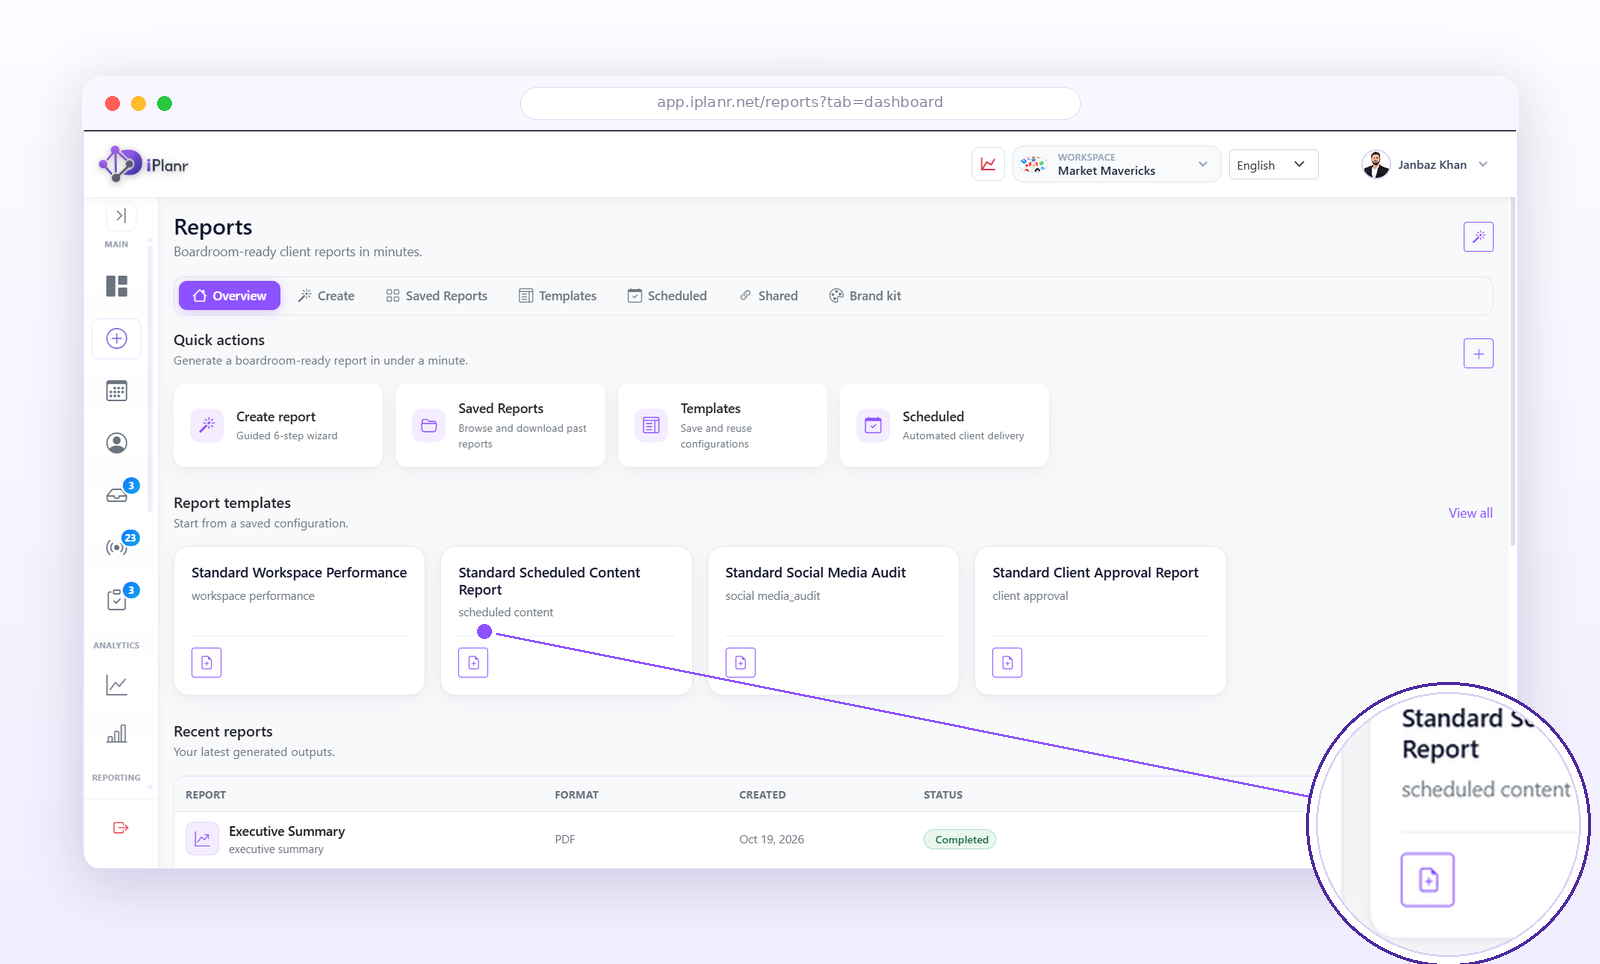Click the Report templates section heading
Viewport: 1600px width, 964px height.
click(x=232, y=503)
